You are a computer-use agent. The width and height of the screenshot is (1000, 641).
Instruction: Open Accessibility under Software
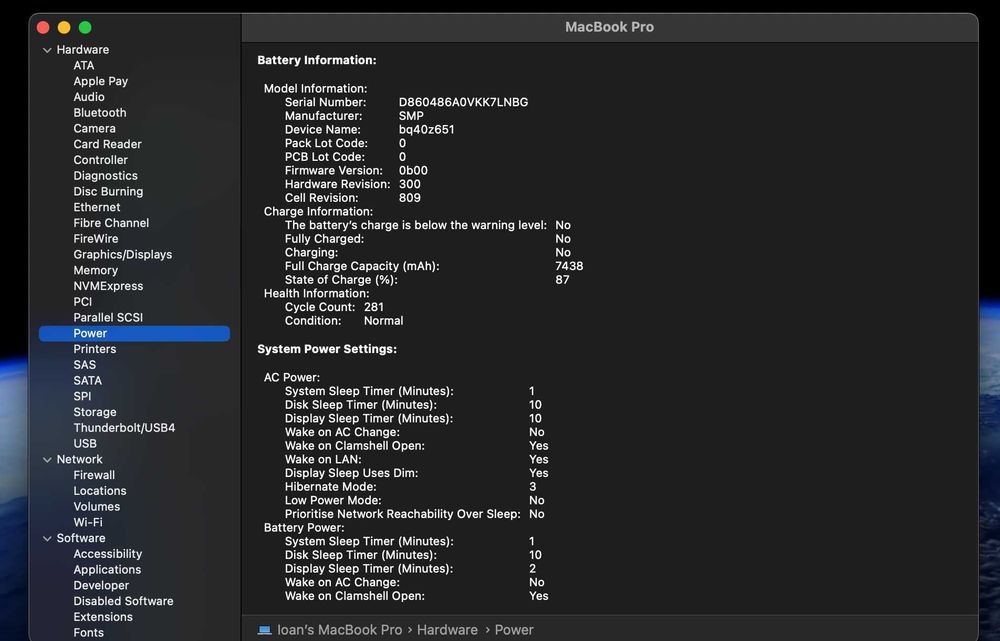coord(107,554)
